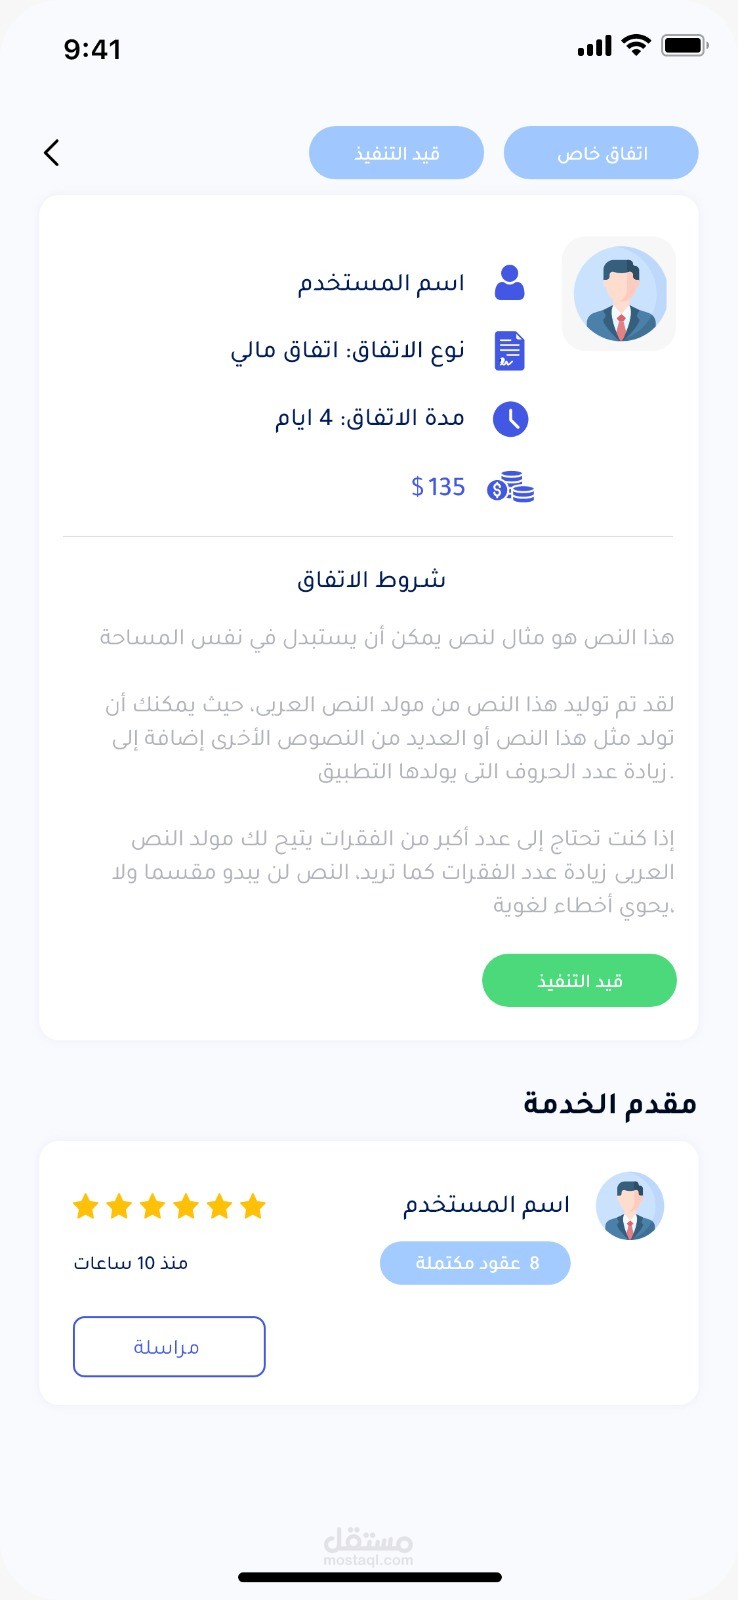The width and height of the screenshot is (738, 1600).
Task: Open the service provider's small avatar
Action: pyautogui.click(x=630, y=1206)
